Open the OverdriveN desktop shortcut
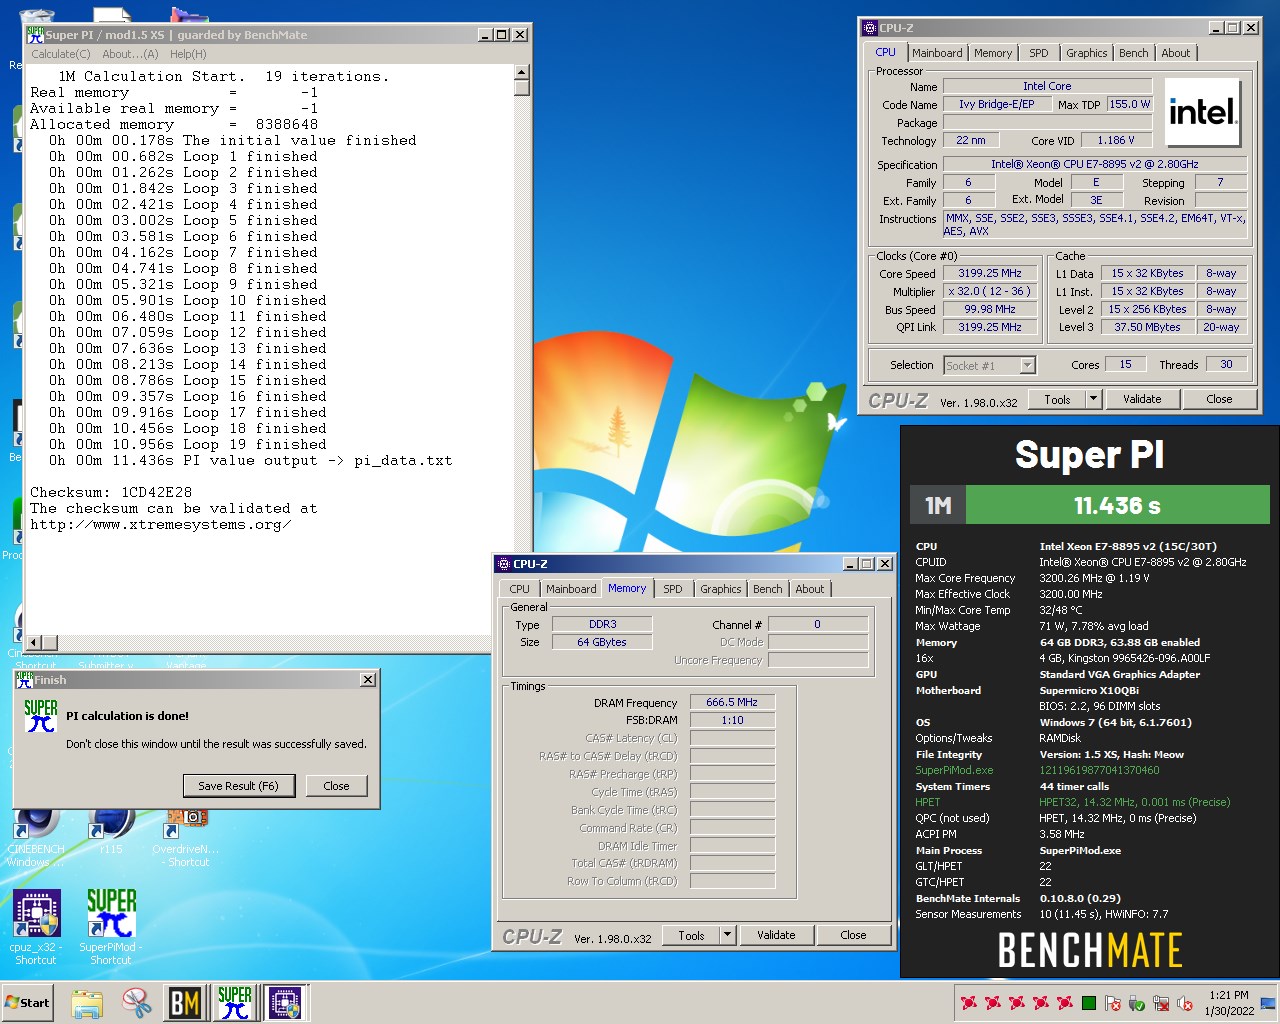Screen dimensions: 1280x1024 click(186, 836)
